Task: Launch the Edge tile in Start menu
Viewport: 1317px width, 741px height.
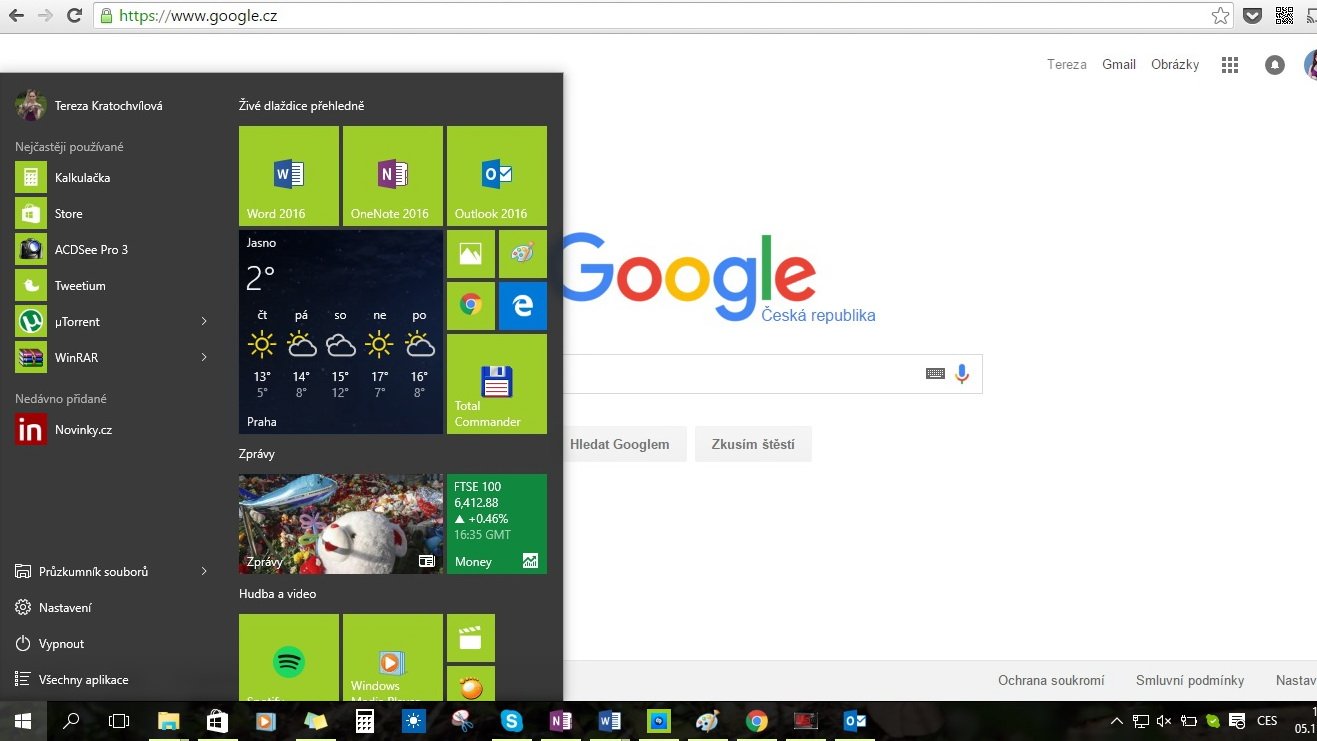Action: coord(523,306)
